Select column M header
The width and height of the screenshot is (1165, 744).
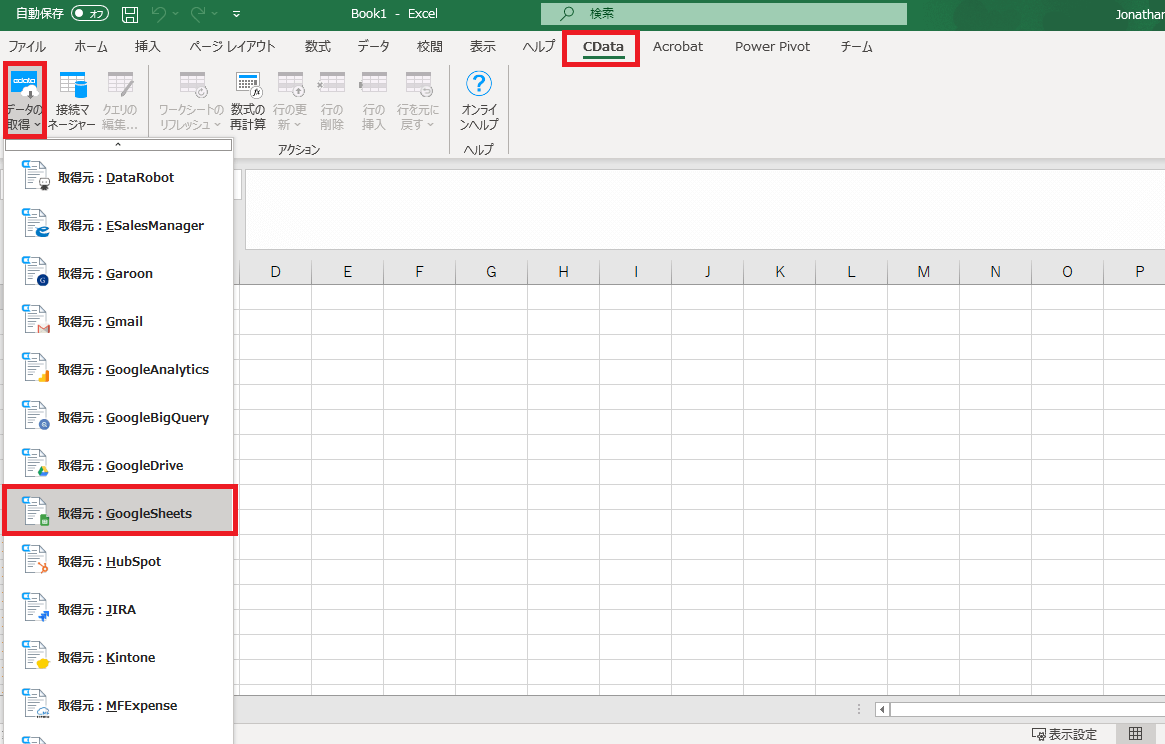click(x=924, y=272)
